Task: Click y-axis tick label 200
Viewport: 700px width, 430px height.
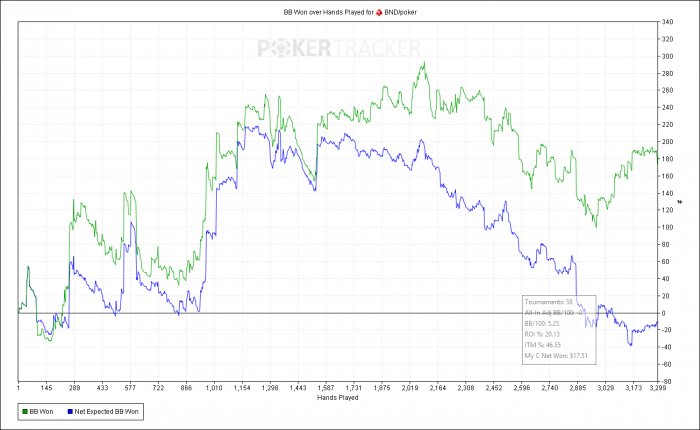Action: 668,142
